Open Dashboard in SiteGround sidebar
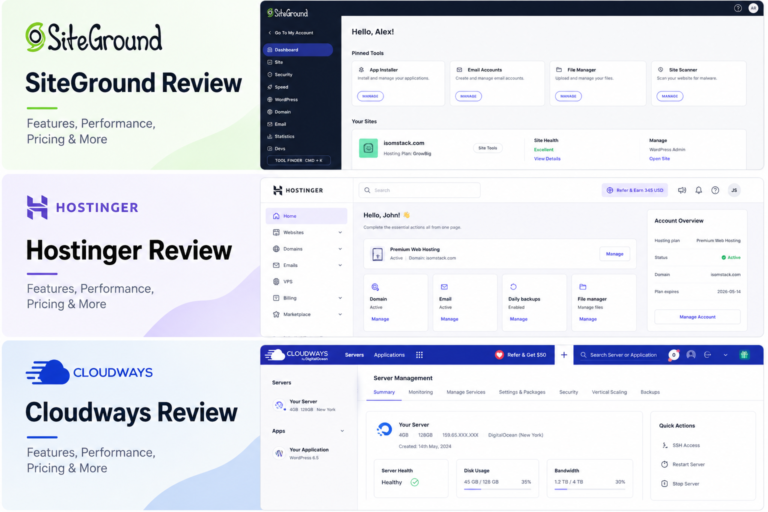768x512 pixels. point(298,49)
